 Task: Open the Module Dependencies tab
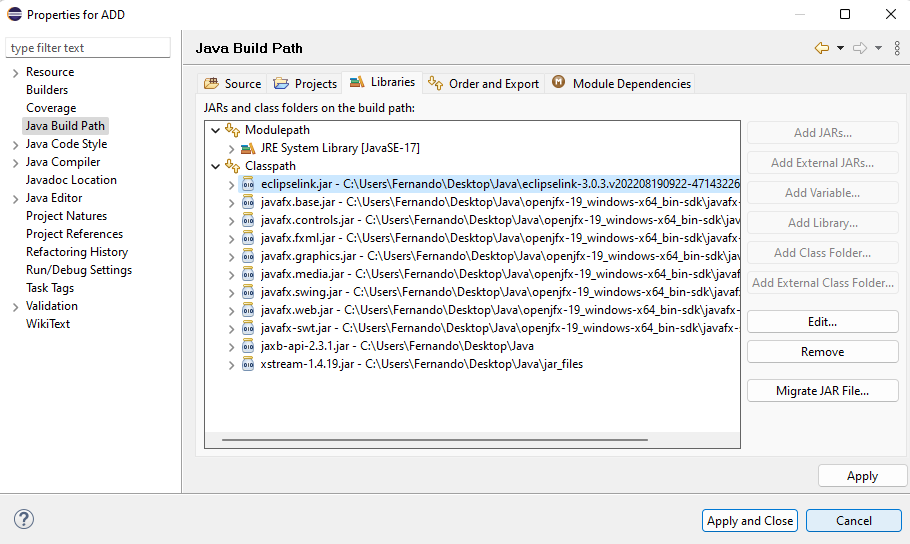(x=621, y=84)
